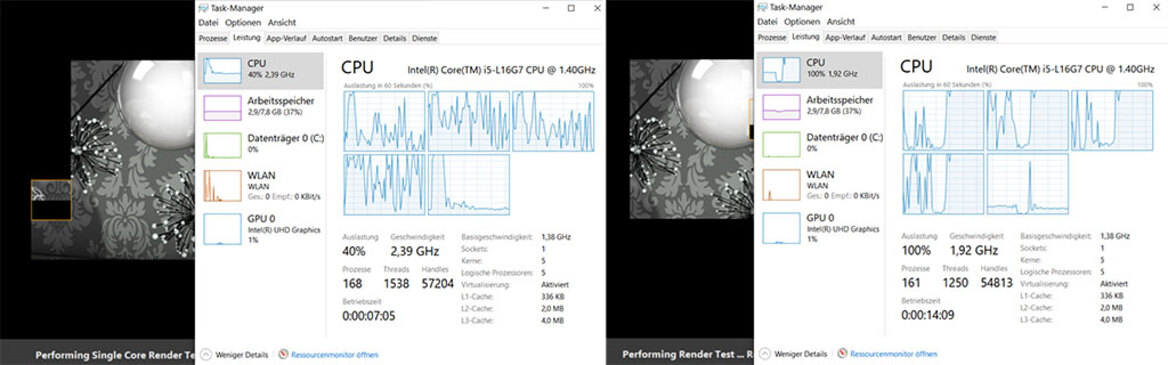Open Datei menu in left Task-Manager
The height and width of the screenshot is (365, 1168).
click(208, 23)
